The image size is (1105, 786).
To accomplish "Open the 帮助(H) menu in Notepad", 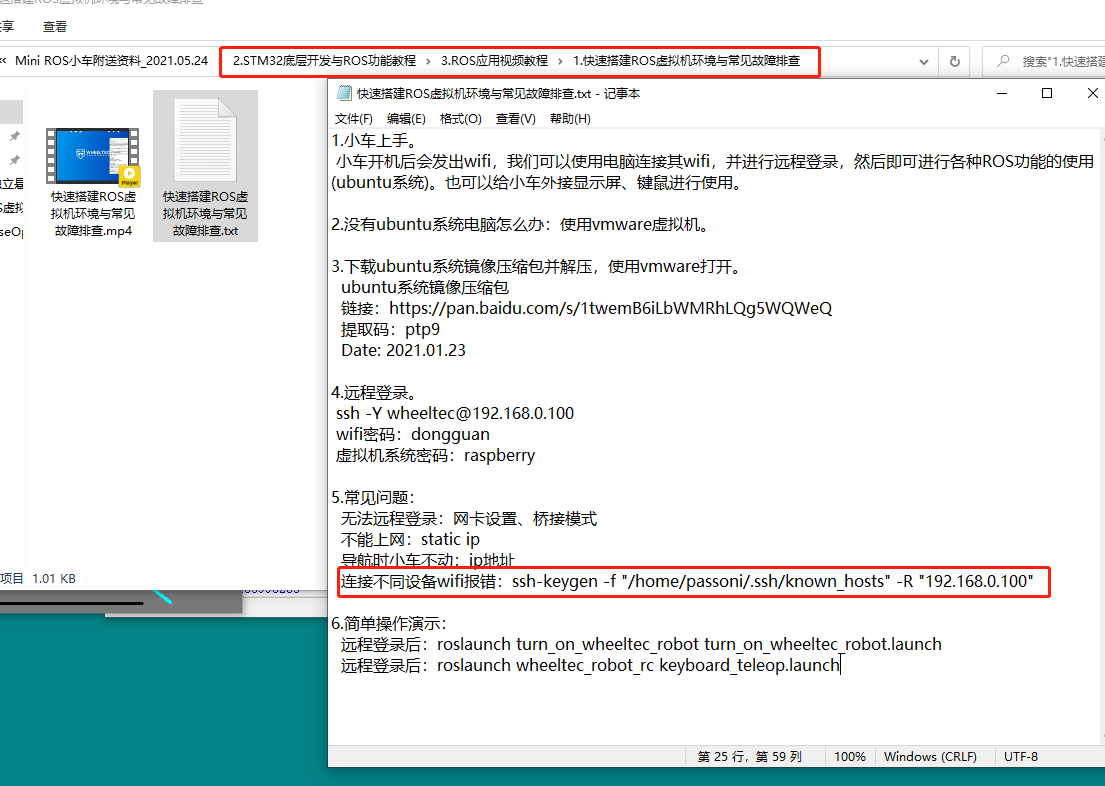I will coord(570,118).
